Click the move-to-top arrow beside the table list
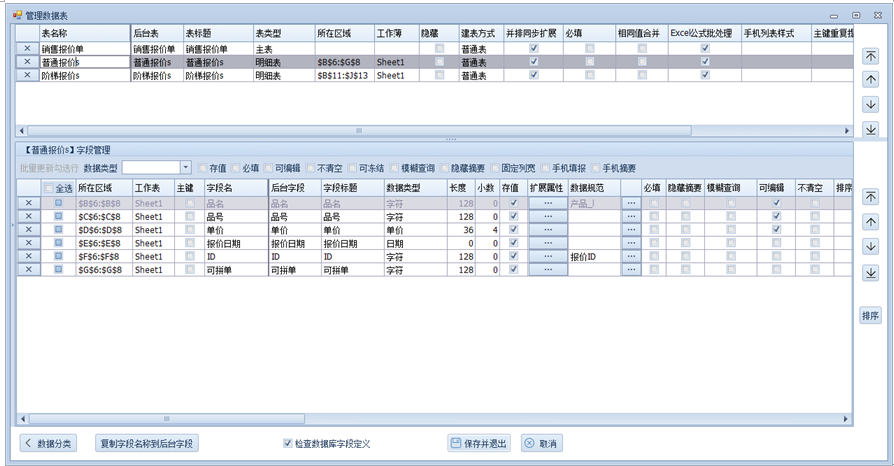The height and width of the screenshot is (466, 894). click(x=870, y=57)
